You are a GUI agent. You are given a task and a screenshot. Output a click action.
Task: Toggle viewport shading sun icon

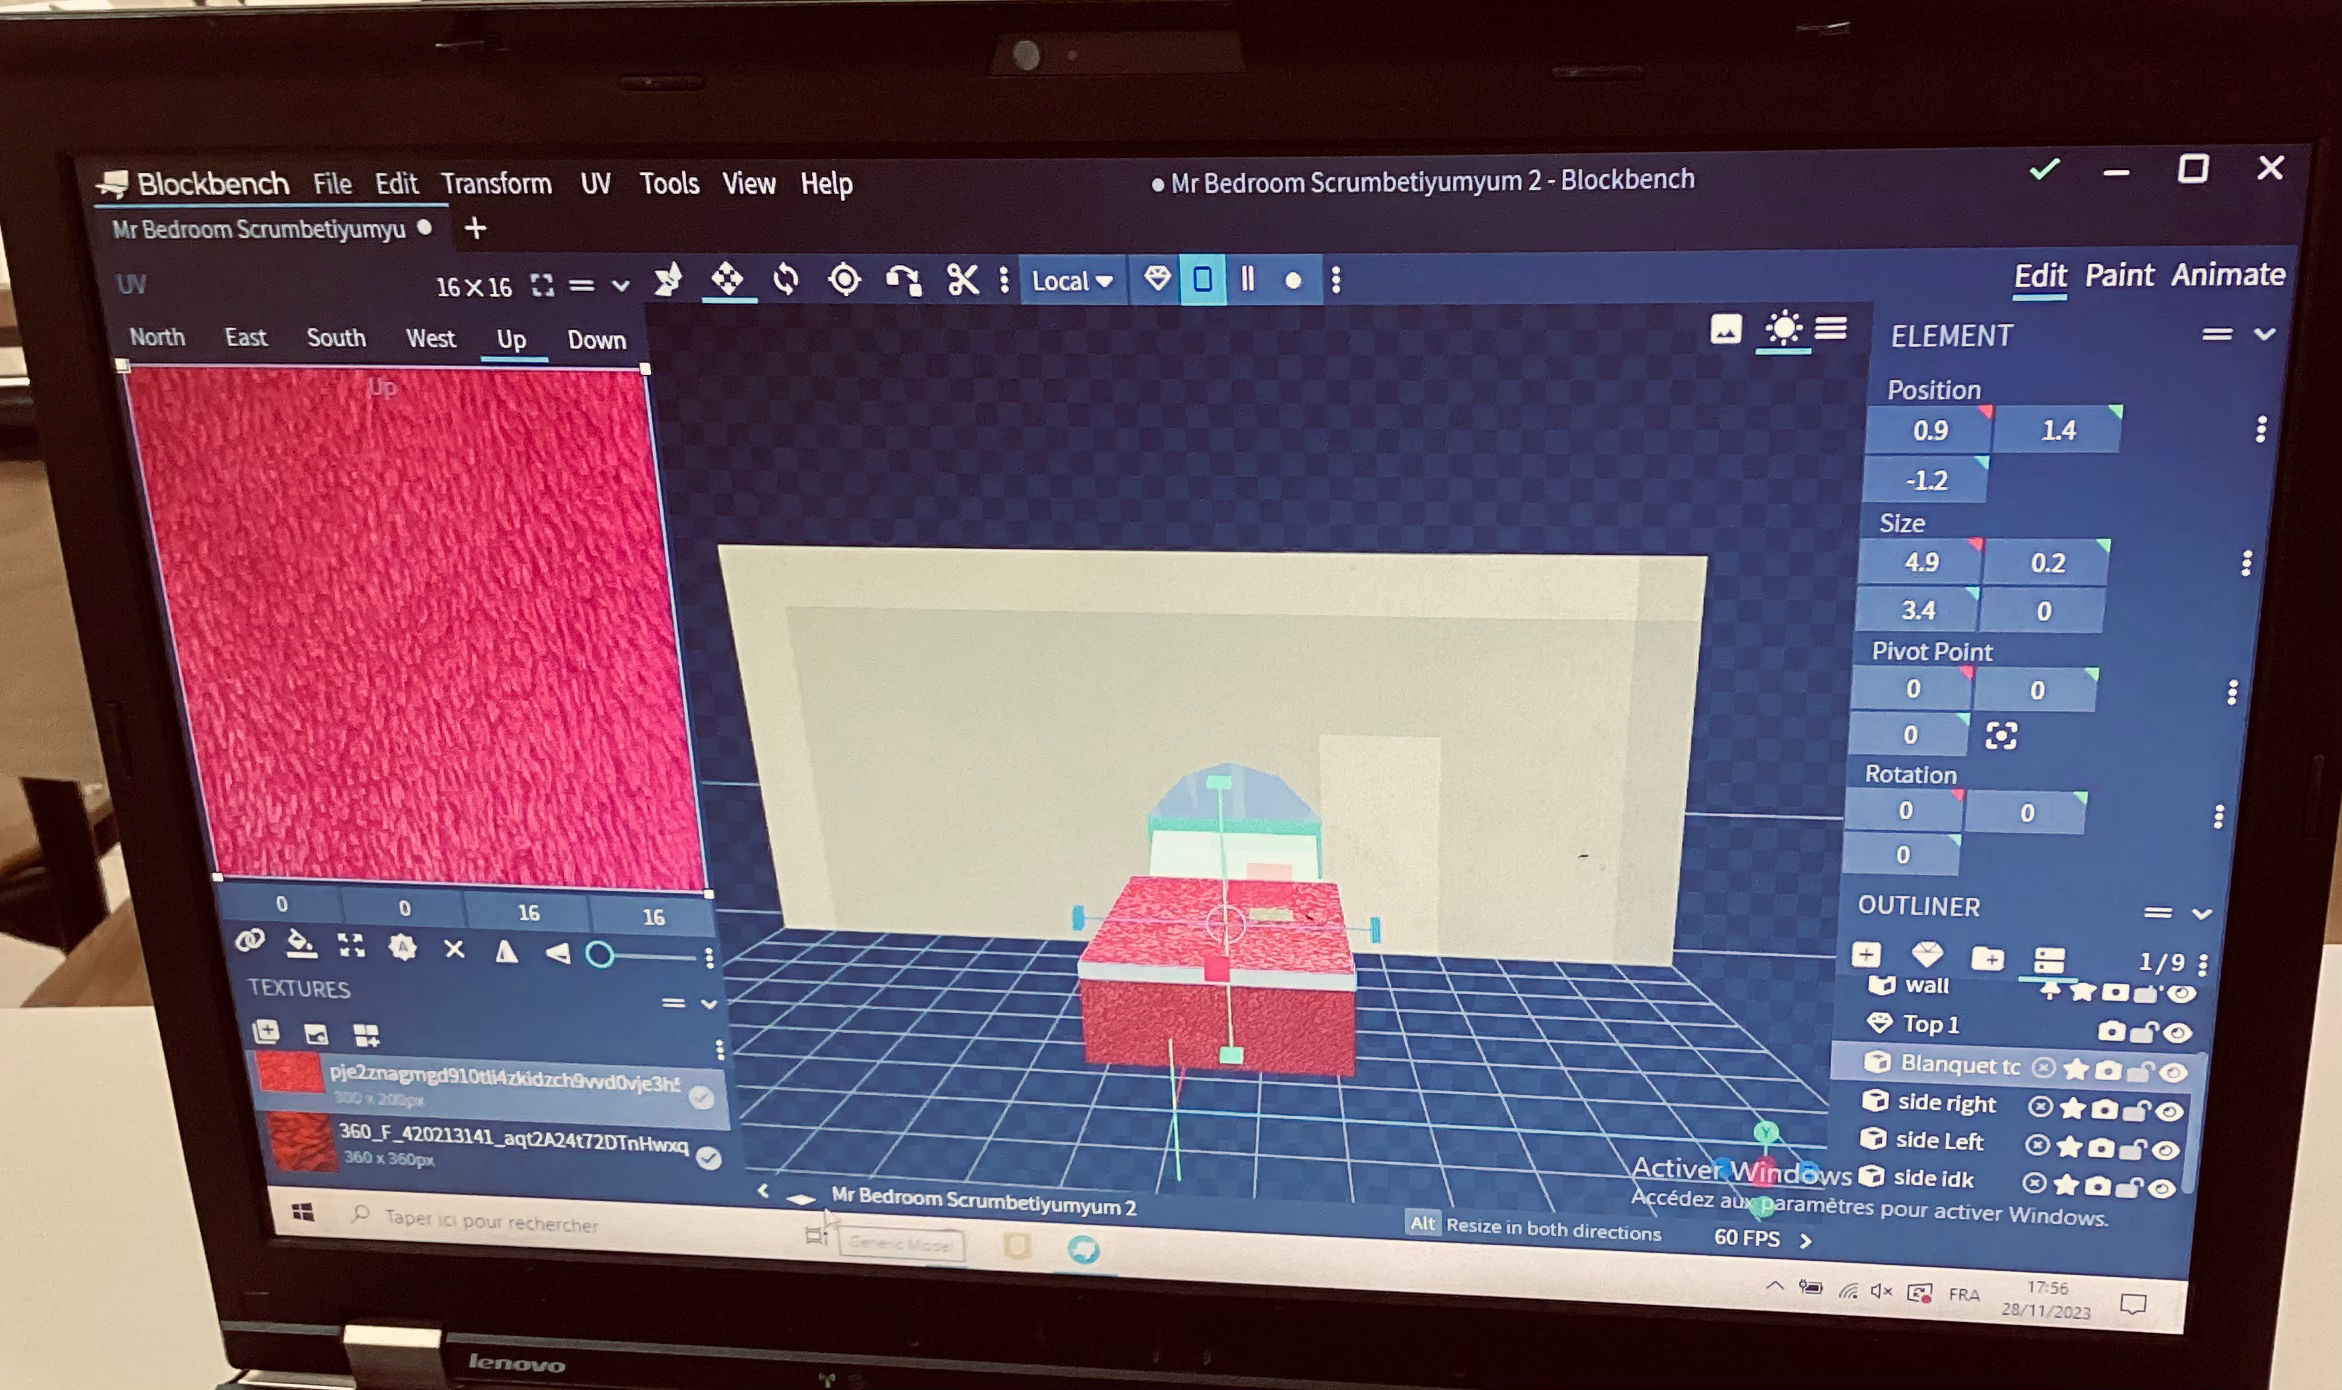(1783, 328)
